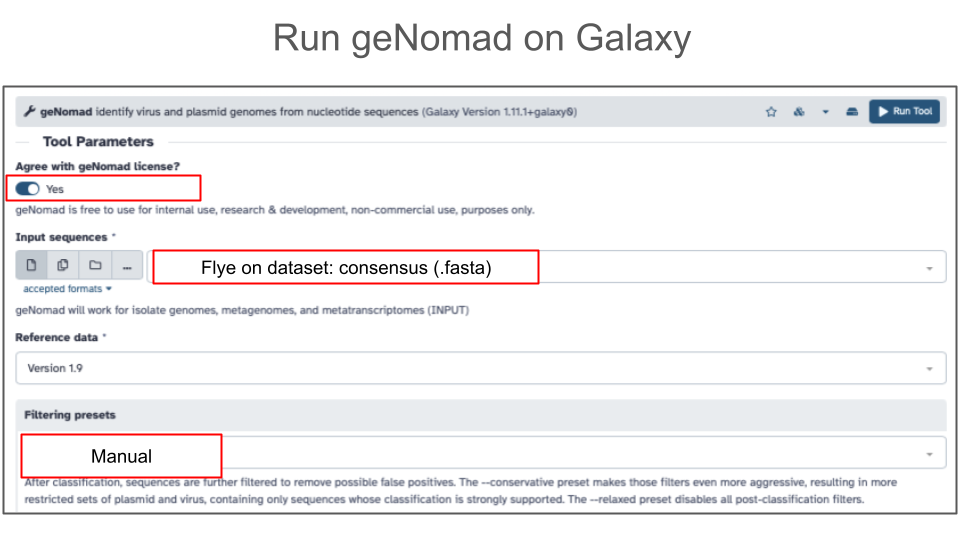This screenshot has height=540, width=960.
Task: Click the Filtering presets section header
Action: [x=70, y=414]
